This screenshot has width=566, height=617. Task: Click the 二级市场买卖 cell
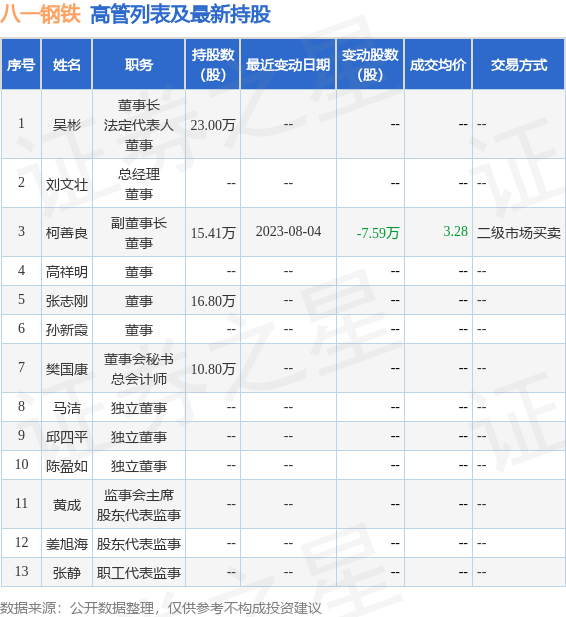(519, 233)
